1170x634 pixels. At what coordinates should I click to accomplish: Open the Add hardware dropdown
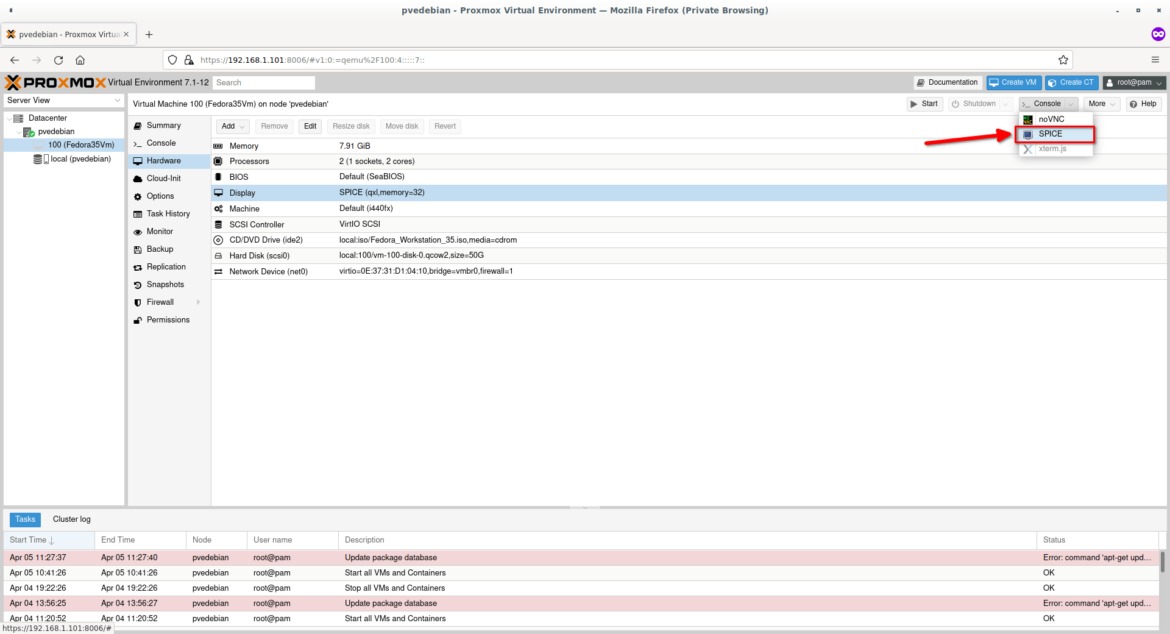coord(233,126)
